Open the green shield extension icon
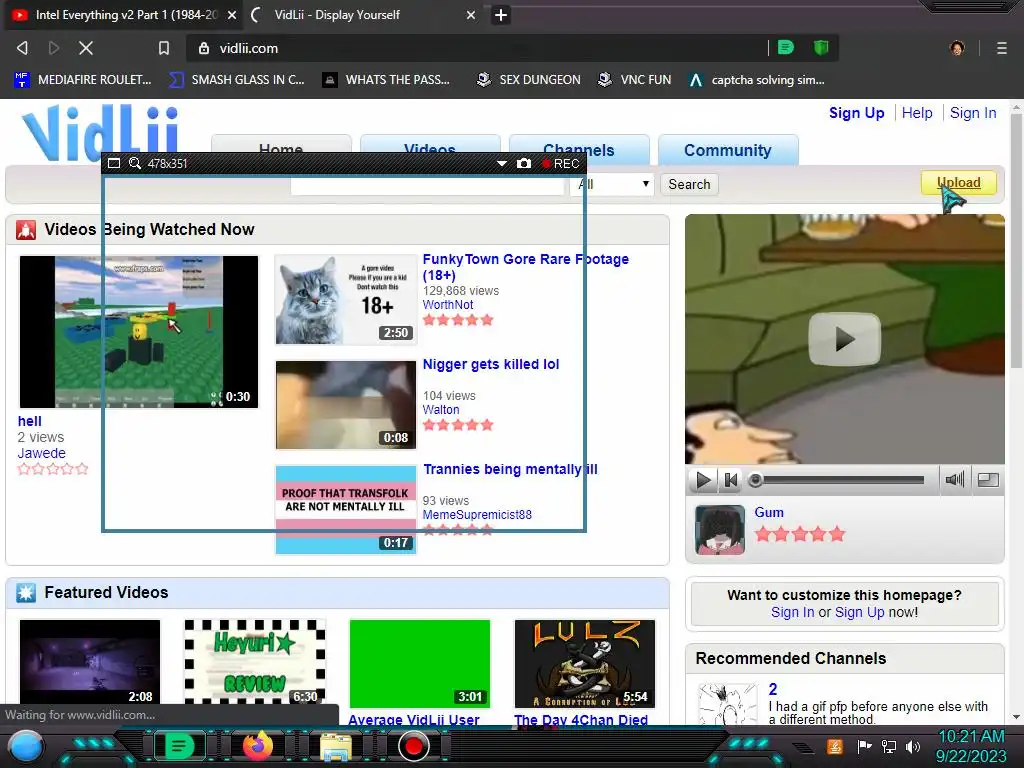 tap(821, 47)
